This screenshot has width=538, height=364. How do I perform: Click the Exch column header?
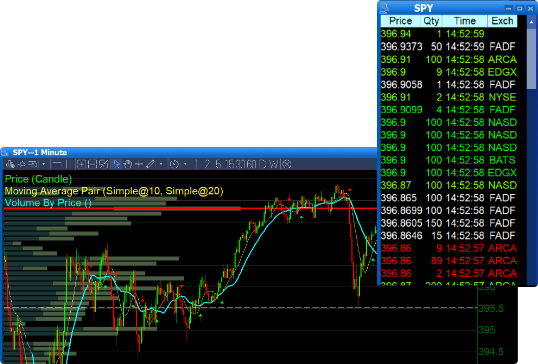[502, 21]
